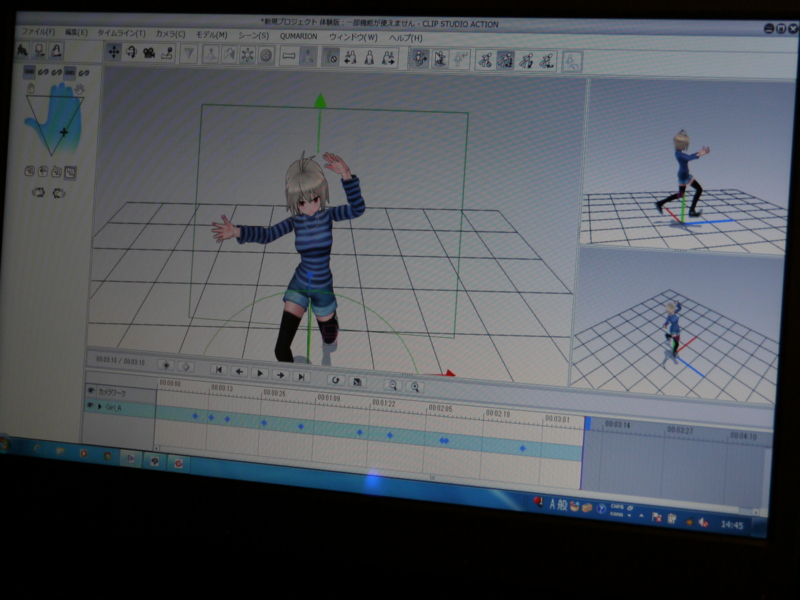Expand the Girl_A track
Viewport: 800px width, 600px height.
(x=100, y=407)
